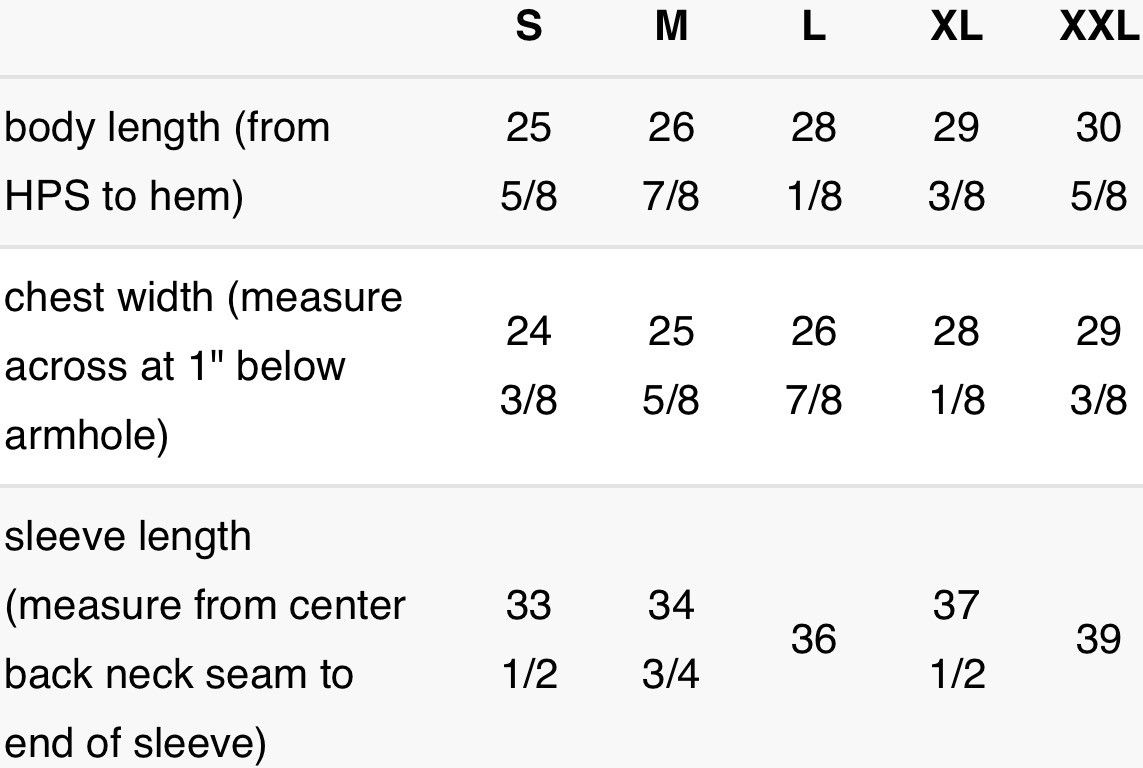1143x768 pixels.
Task: Click sleeve length value 34 3/4 for M
Action: (x=671, y=640)
